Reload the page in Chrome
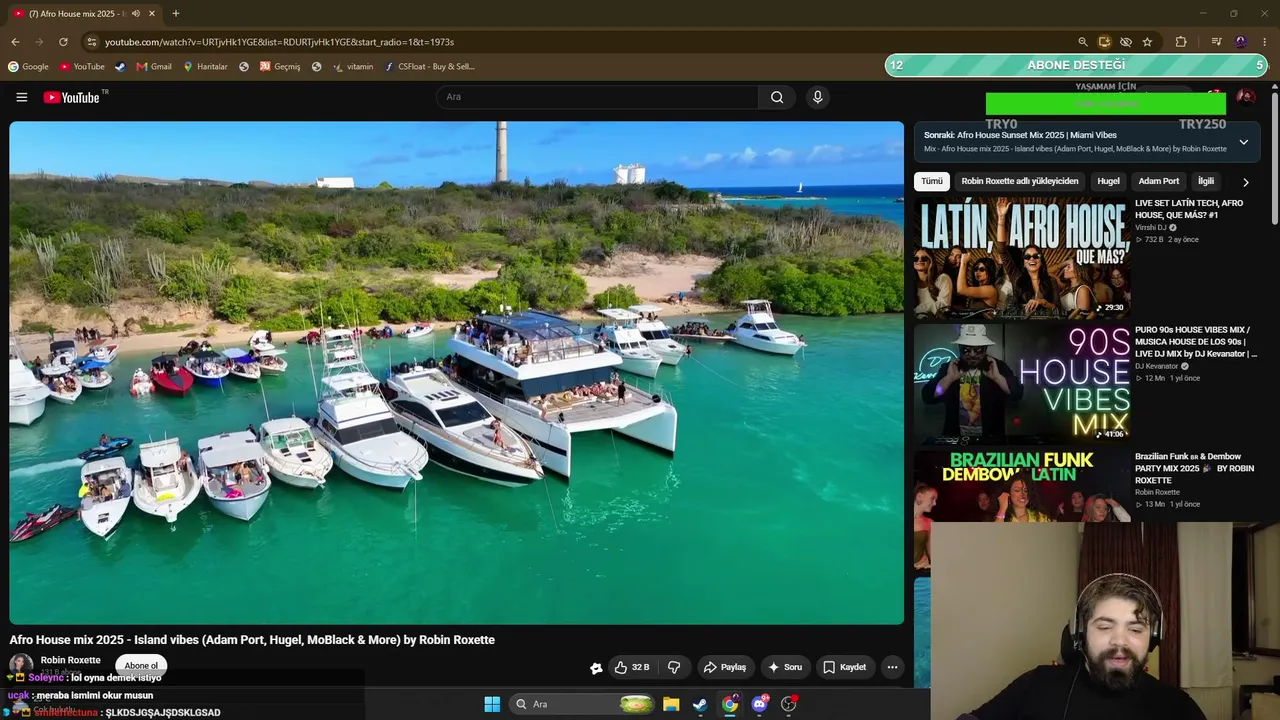Screen dimensions: 1280x720 (63, 42)
